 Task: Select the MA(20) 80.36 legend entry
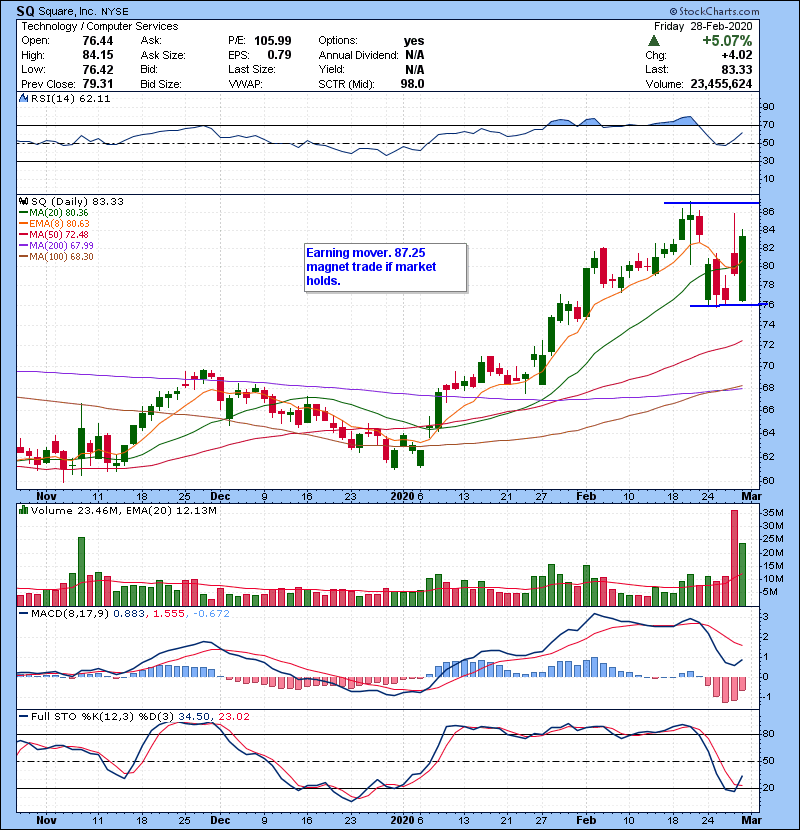click(54, 213)
